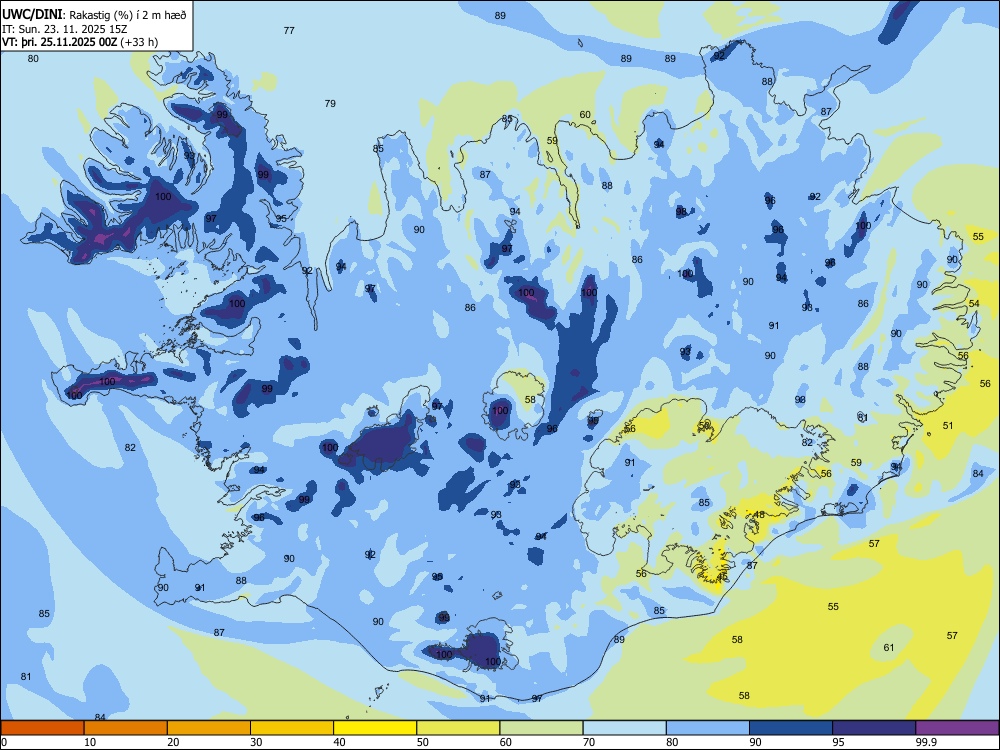Select the 95–99.9 navy legend swatch
This screenshot has width=1000, height=750.
[874, 728]
